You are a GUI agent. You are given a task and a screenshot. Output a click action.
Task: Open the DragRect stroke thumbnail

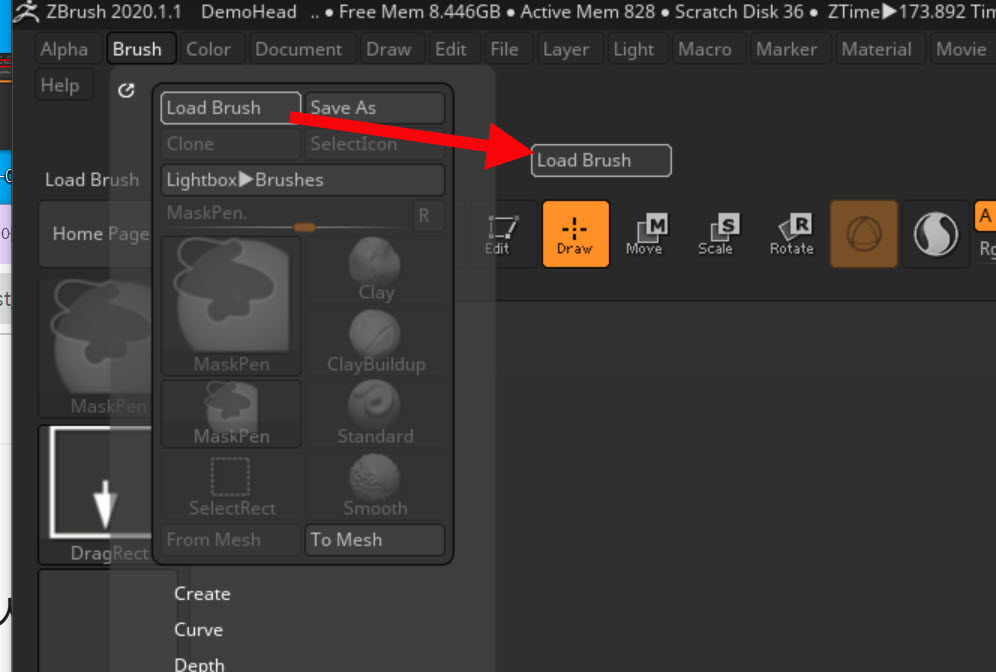[x=97, y=495]
